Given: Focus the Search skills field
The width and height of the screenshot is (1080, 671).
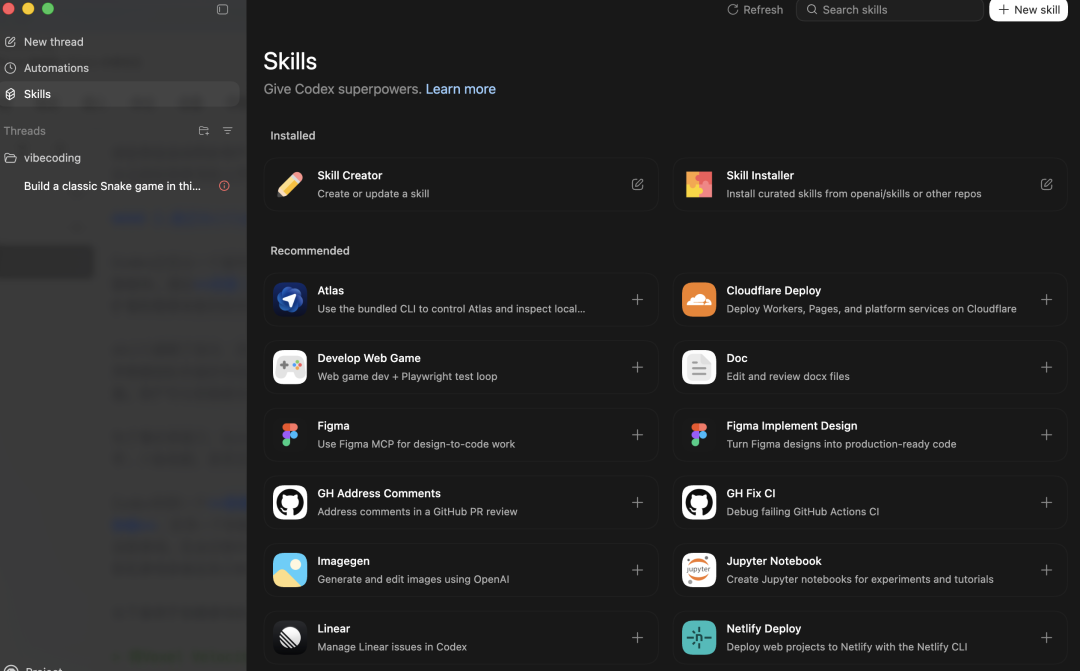Looking at the screenshot, I should (x=889, y=10).
